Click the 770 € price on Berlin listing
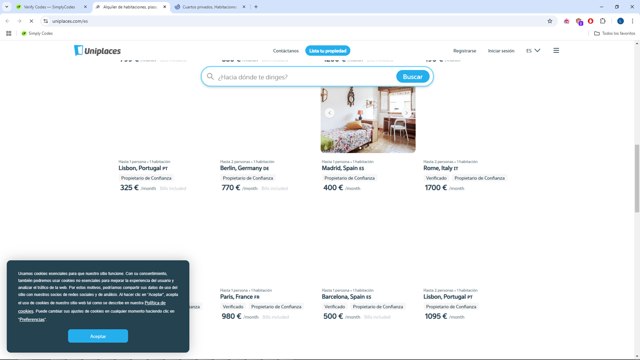This screenshot has width=640, height=360. point(231,188)
